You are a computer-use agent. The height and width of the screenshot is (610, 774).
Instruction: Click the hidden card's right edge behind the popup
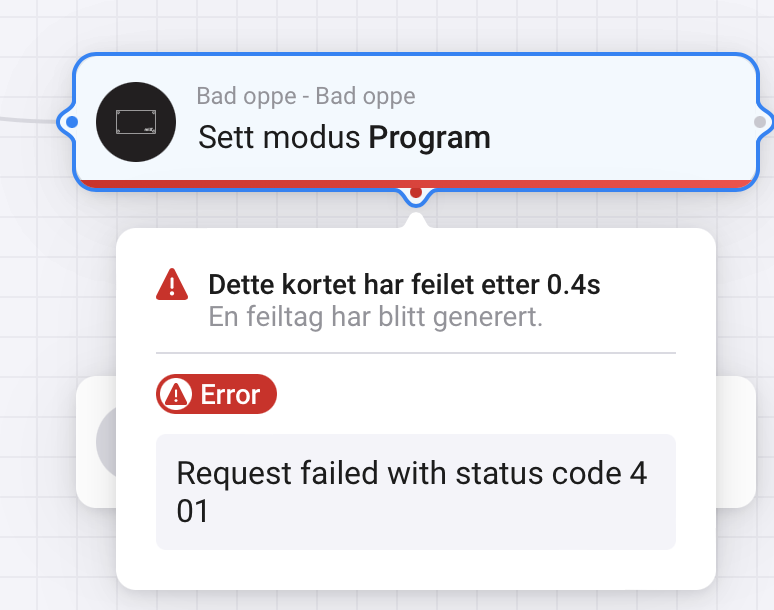(x=736, y=442)
